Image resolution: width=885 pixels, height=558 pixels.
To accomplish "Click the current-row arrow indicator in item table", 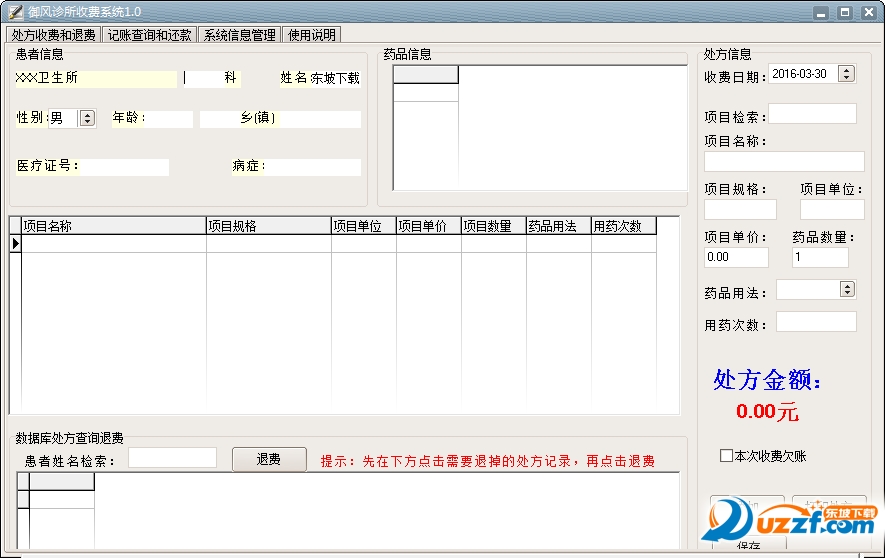I will tap(16, 244).
